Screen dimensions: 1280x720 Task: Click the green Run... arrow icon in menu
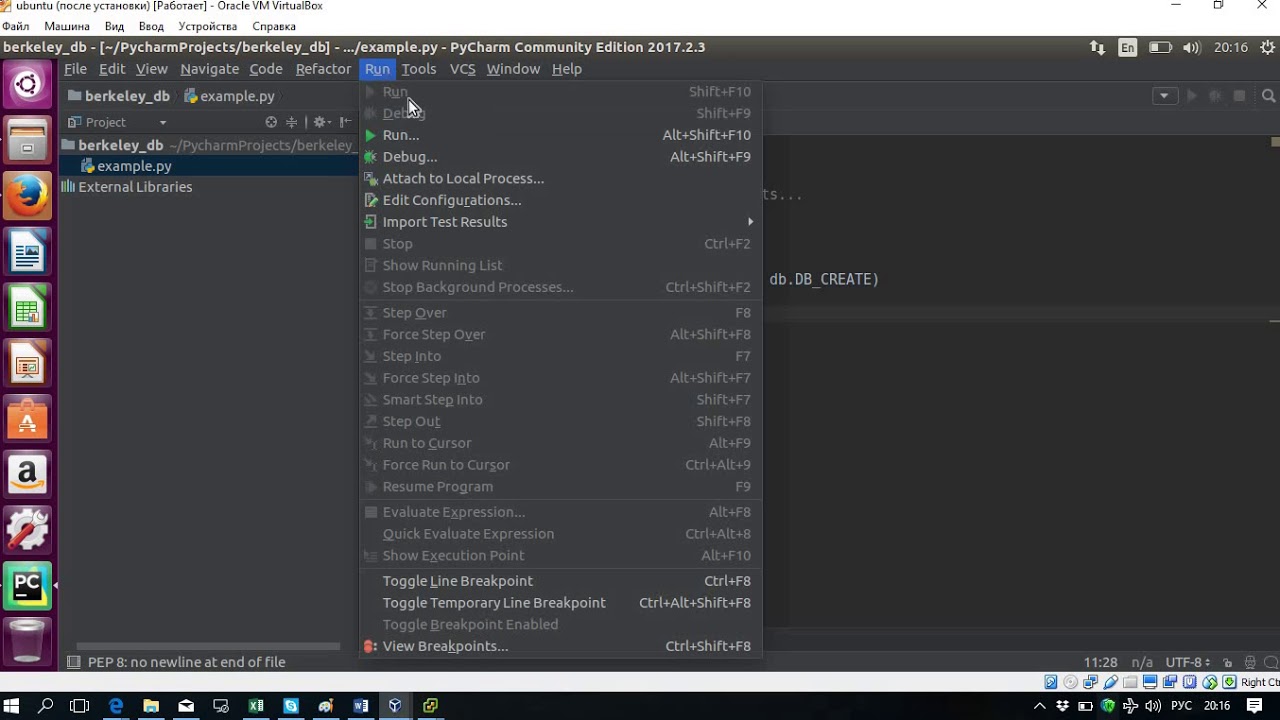[x=370, y=135]
